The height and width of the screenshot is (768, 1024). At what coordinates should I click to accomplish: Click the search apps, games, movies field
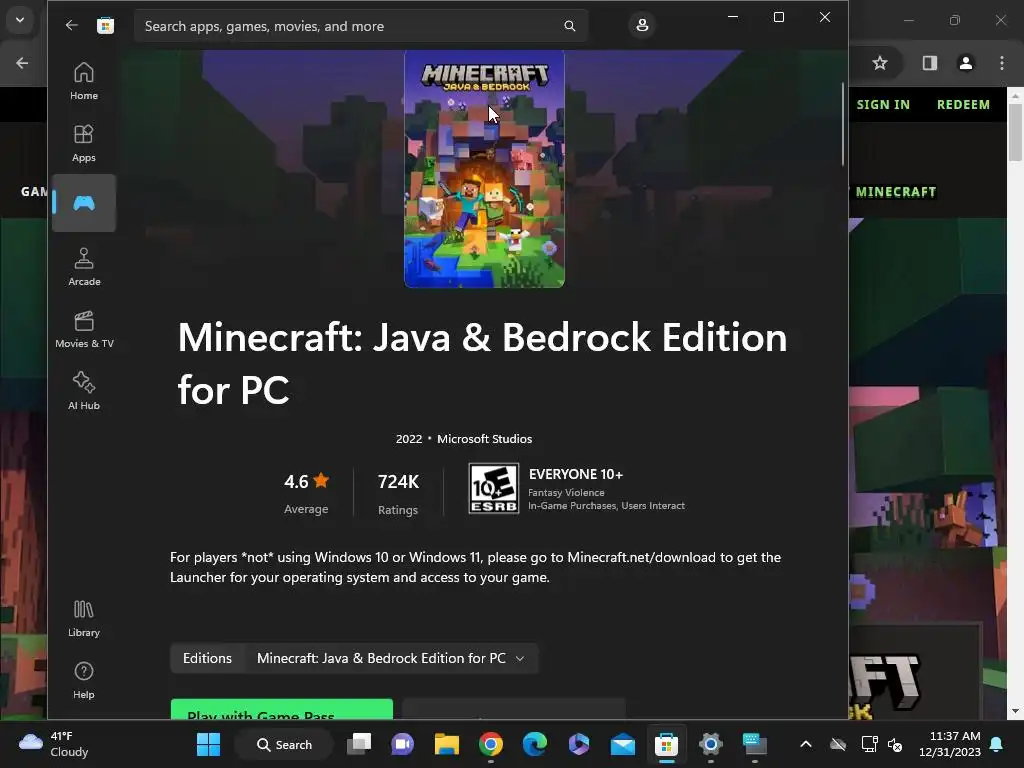point(360,26)
